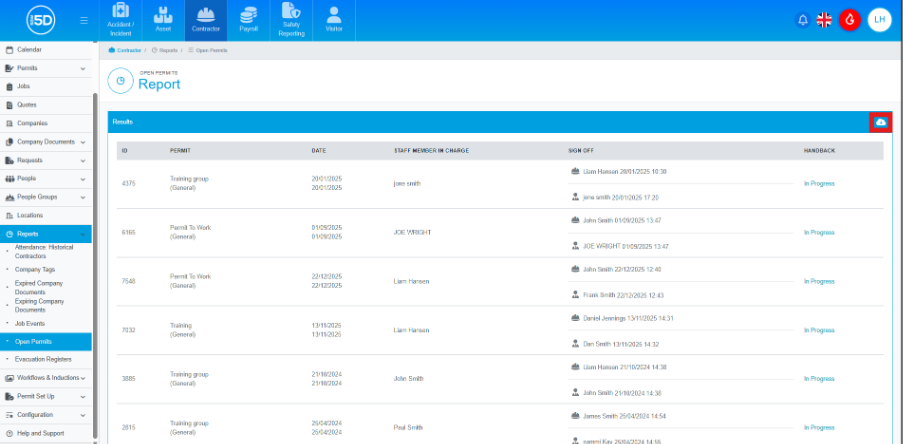Click the notifications bell icon
The width and height of the screenshot is (903, 444).
[802, 20]
